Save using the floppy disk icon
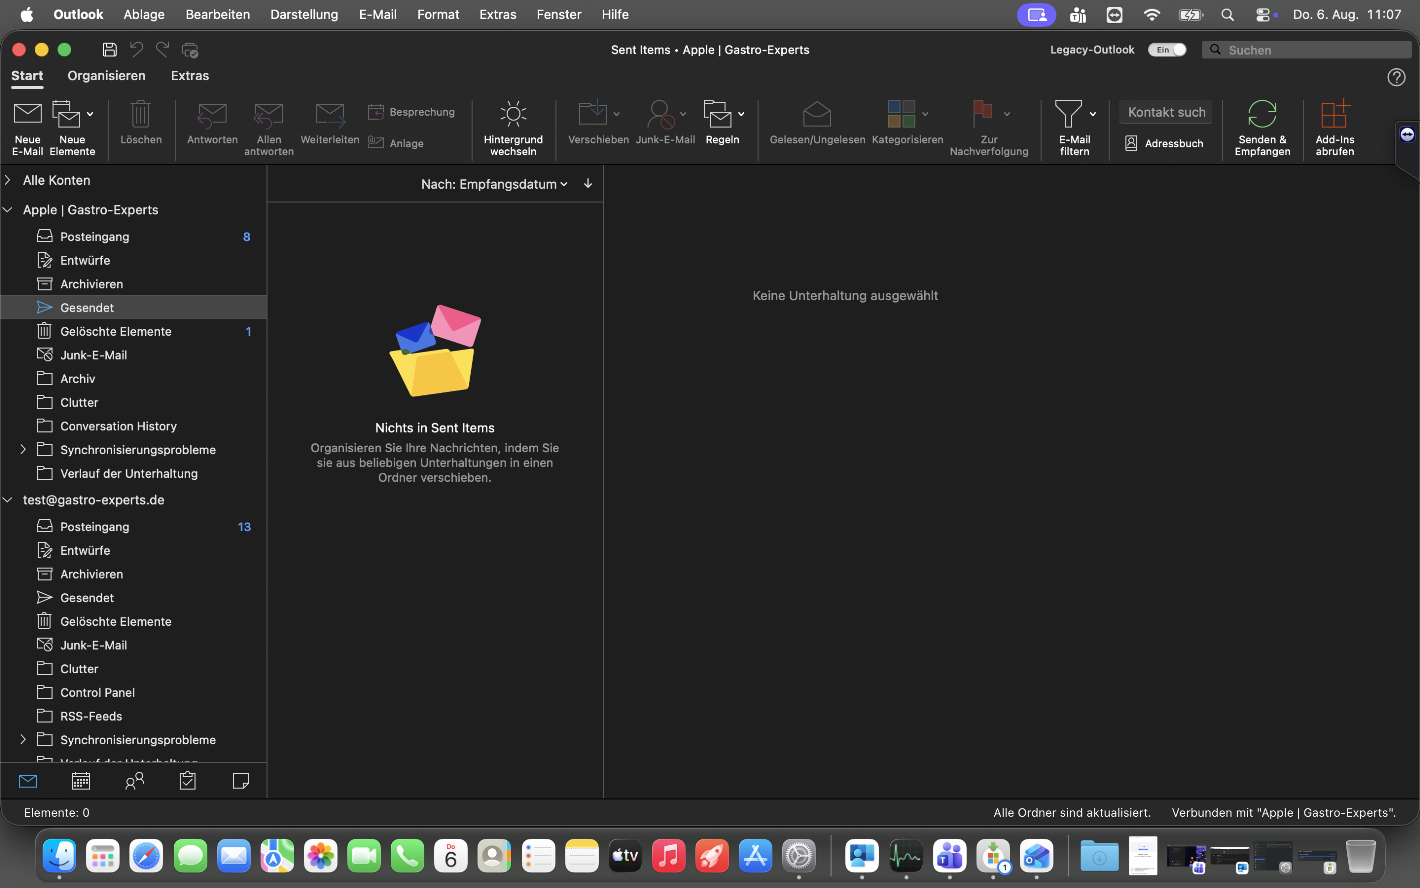 pos(110,50)
